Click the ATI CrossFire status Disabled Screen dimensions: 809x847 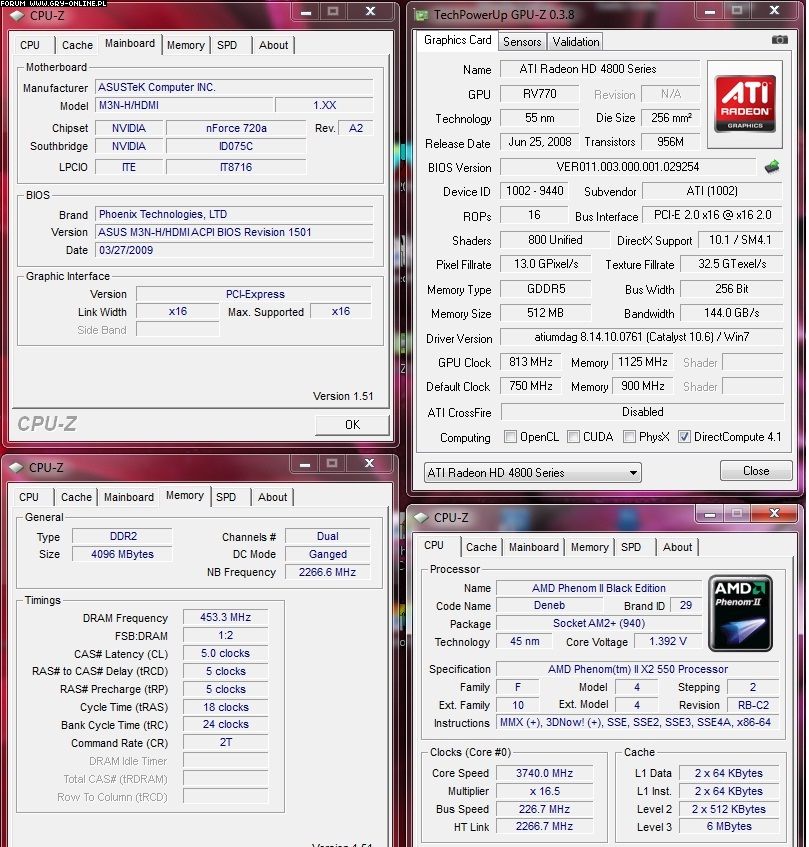(642, 412)
